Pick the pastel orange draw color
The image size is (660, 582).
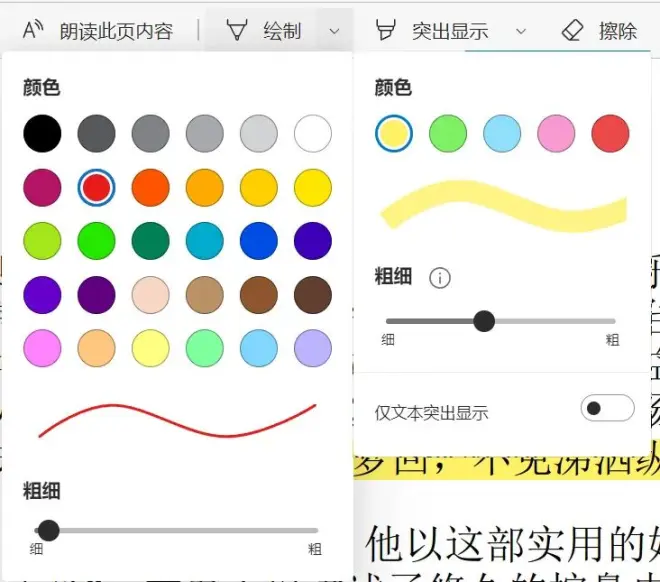(x=96, y=348)
